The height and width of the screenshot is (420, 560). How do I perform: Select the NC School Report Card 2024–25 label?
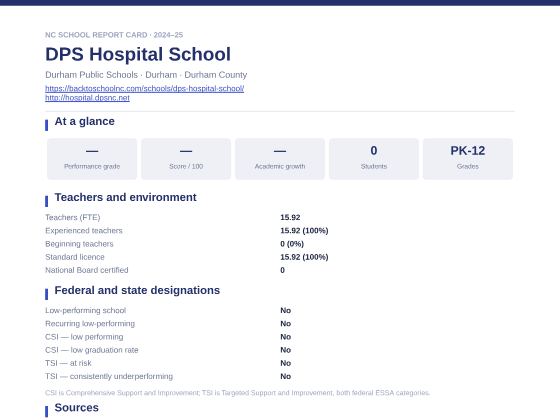pyautogui.click(x=114, y=35)
